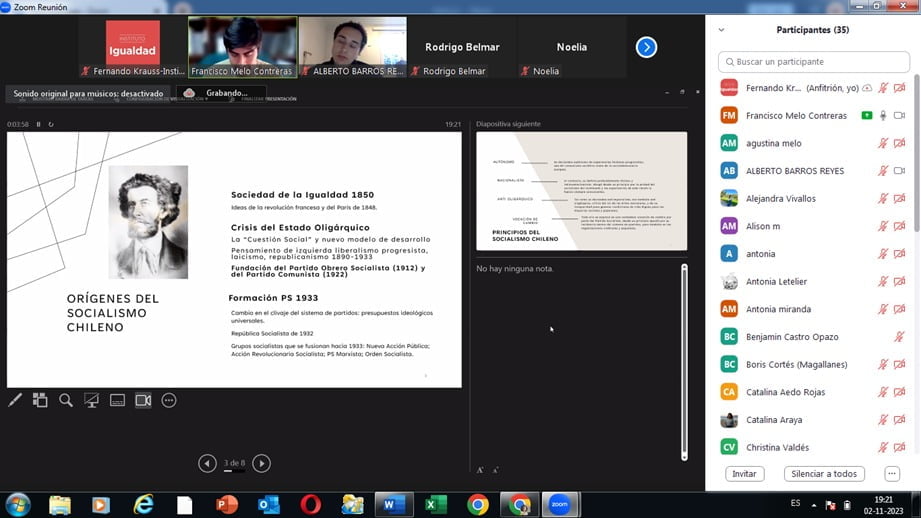Toggle subtitles icon below the slide

117,400
